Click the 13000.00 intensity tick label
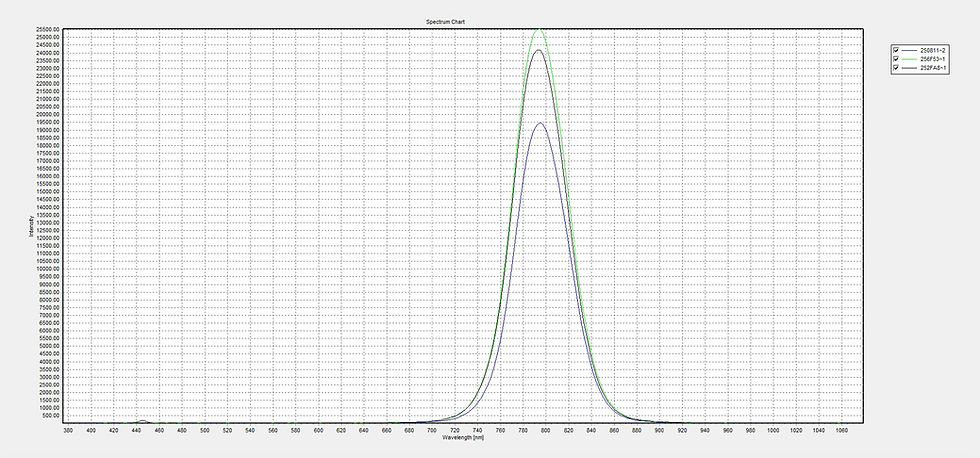 (x=48, y=222)
